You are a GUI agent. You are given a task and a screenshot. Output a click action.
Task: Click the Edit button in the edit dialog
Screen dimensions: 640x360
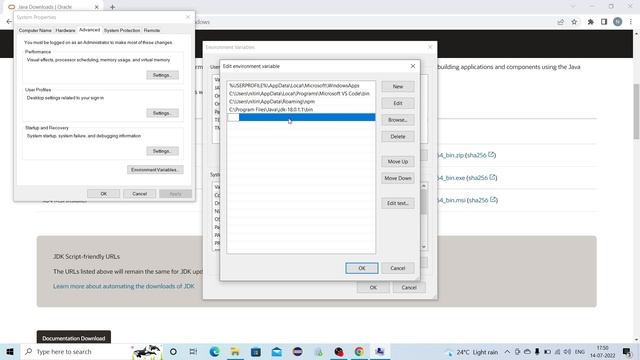pos(398,103)
